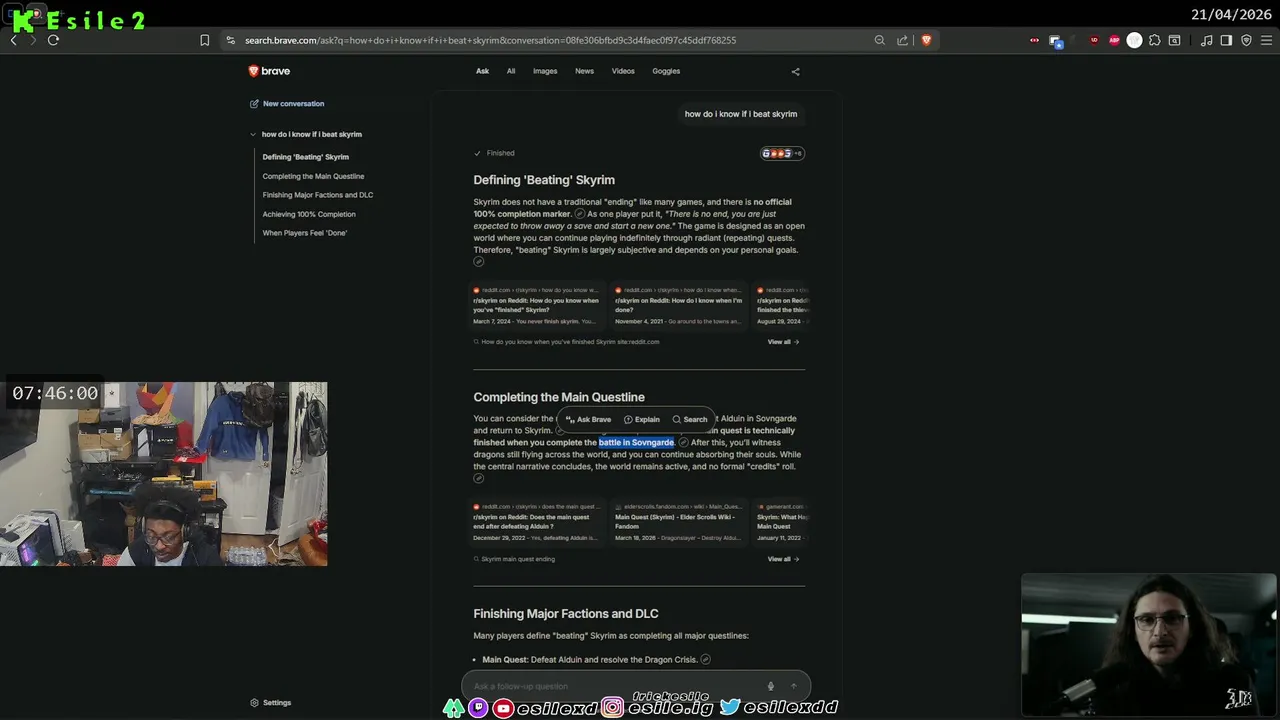Click the green-blue bordered extension icon

[x=1055, y=41]
